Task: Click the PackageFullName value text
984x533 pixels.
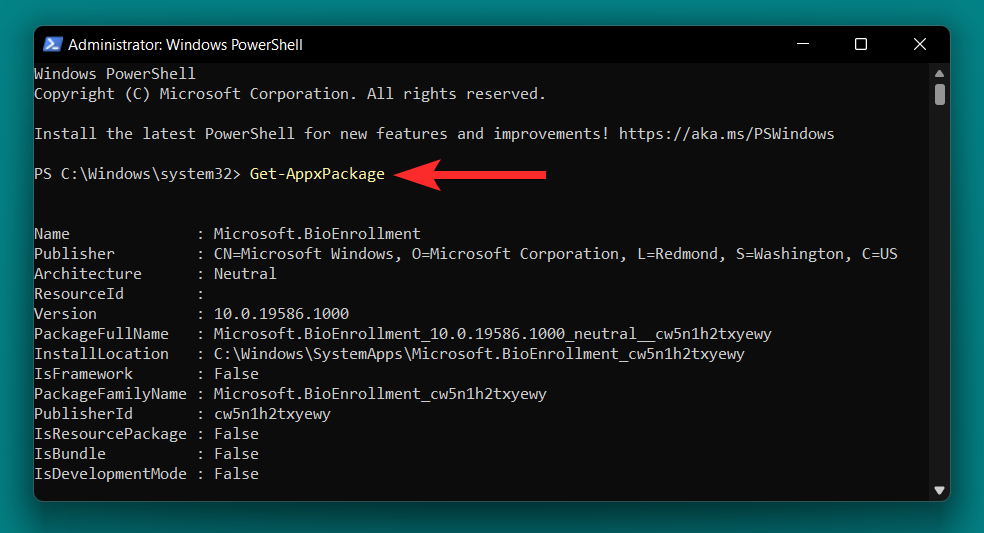Action: pyautogui.click(x=493, y=333)
